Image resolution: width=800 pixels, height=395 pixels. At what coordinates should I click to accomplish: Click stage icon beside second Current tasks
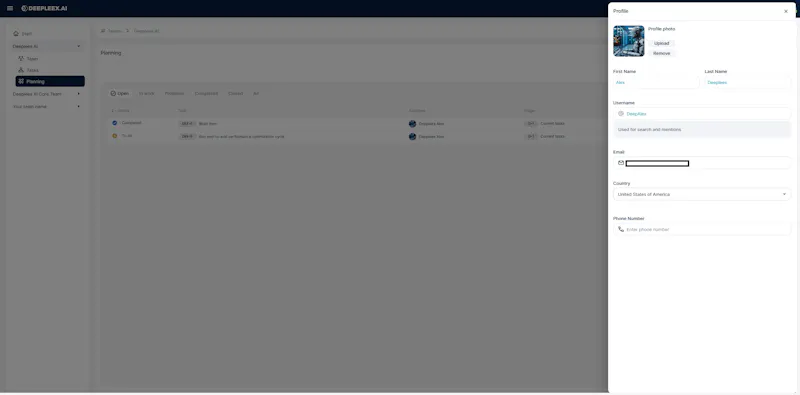tap(531, 136)
